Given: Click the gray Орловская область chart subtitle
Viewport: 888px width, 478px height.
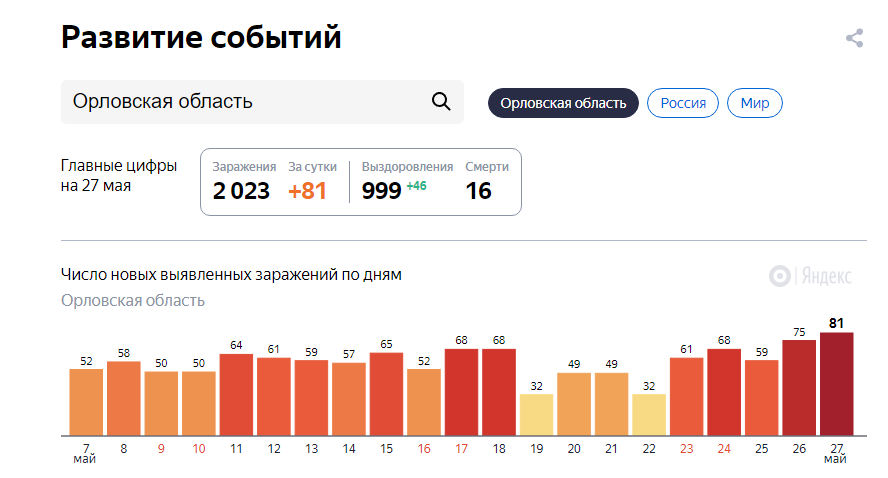Looking at the screenshot, I should pyautogui.click(x=133, y=300).
